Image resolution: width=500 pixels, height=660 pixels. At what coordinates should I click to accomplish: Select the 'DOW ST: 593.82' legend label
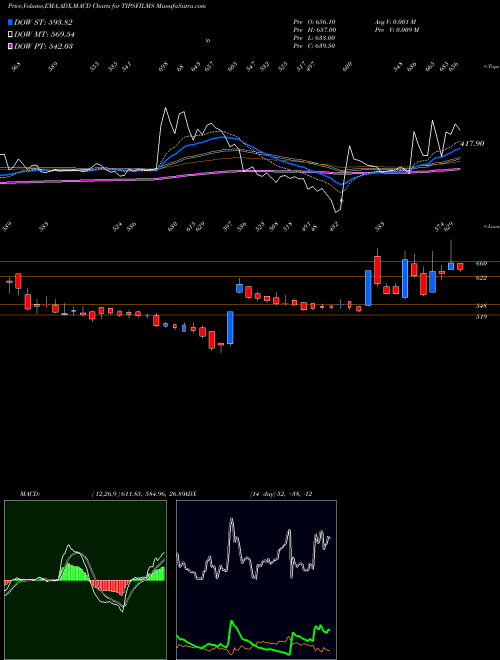43,22
